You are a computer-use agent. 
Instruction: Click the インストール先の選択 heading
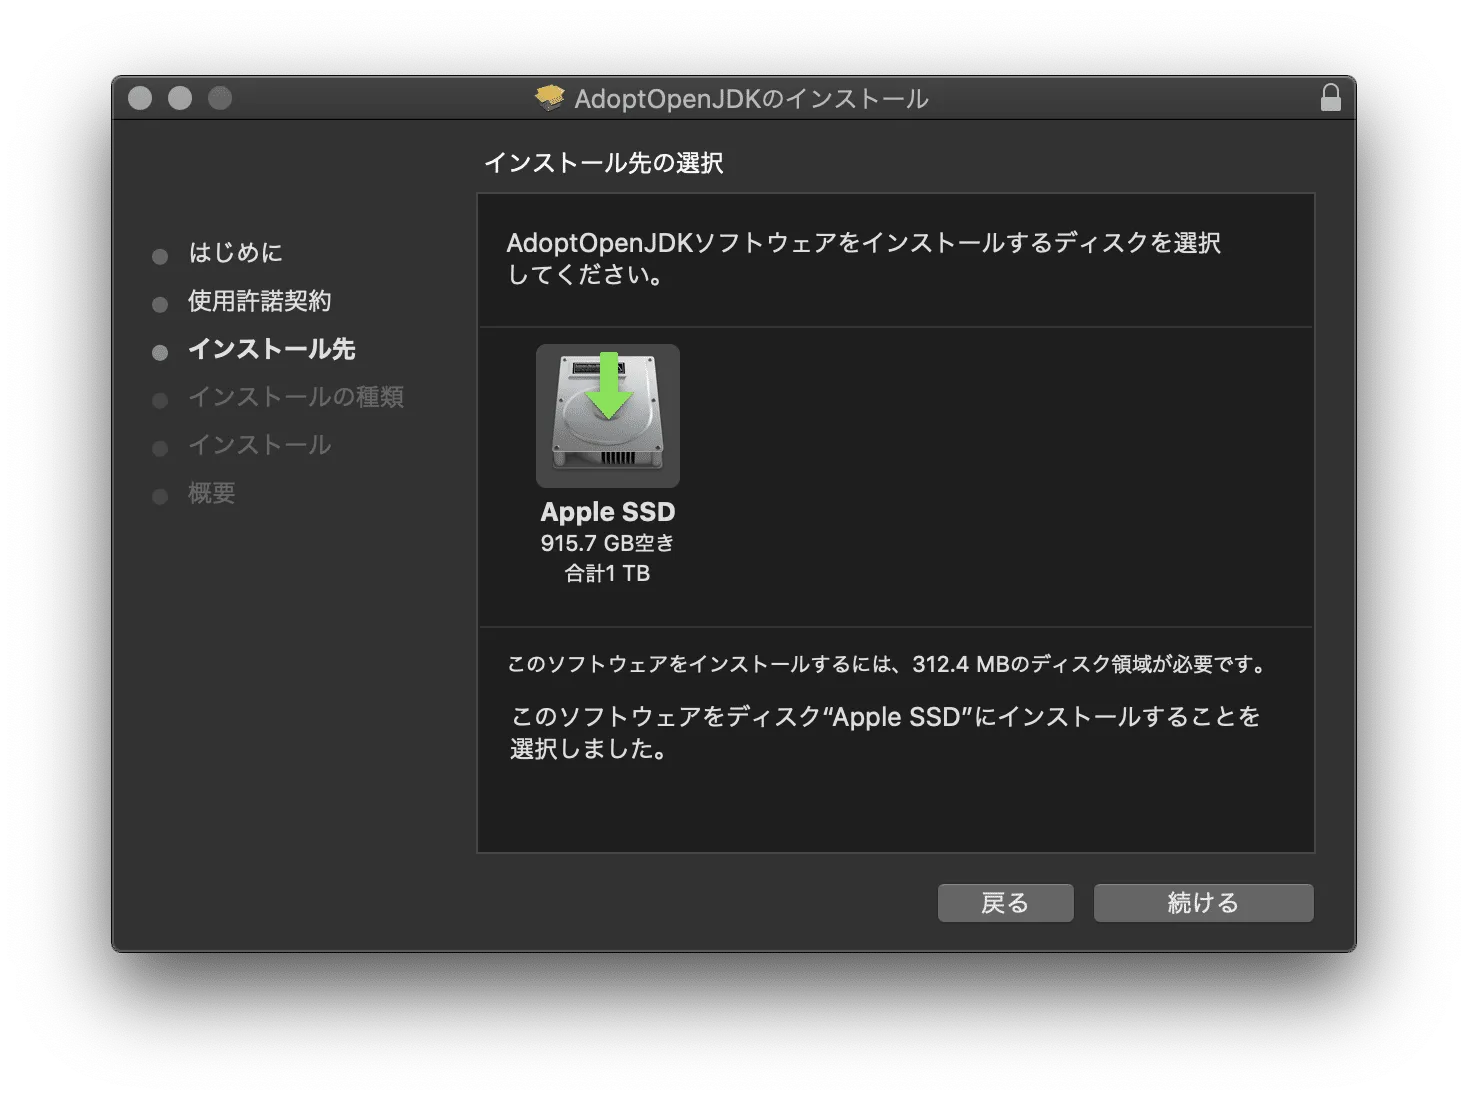(x=604, y=163)
